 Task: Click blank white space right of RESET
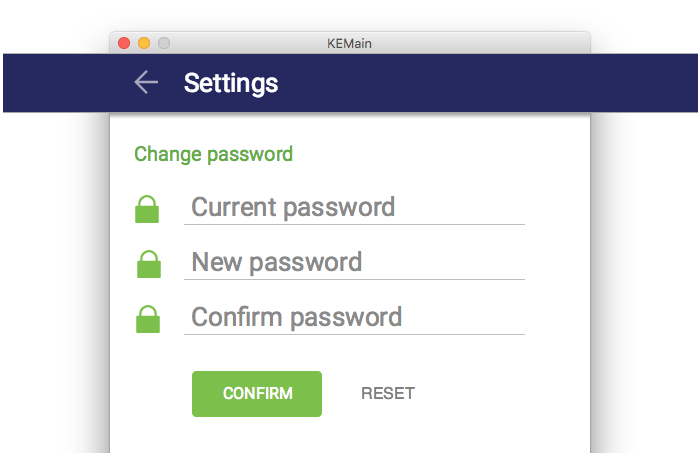point(500,393)
